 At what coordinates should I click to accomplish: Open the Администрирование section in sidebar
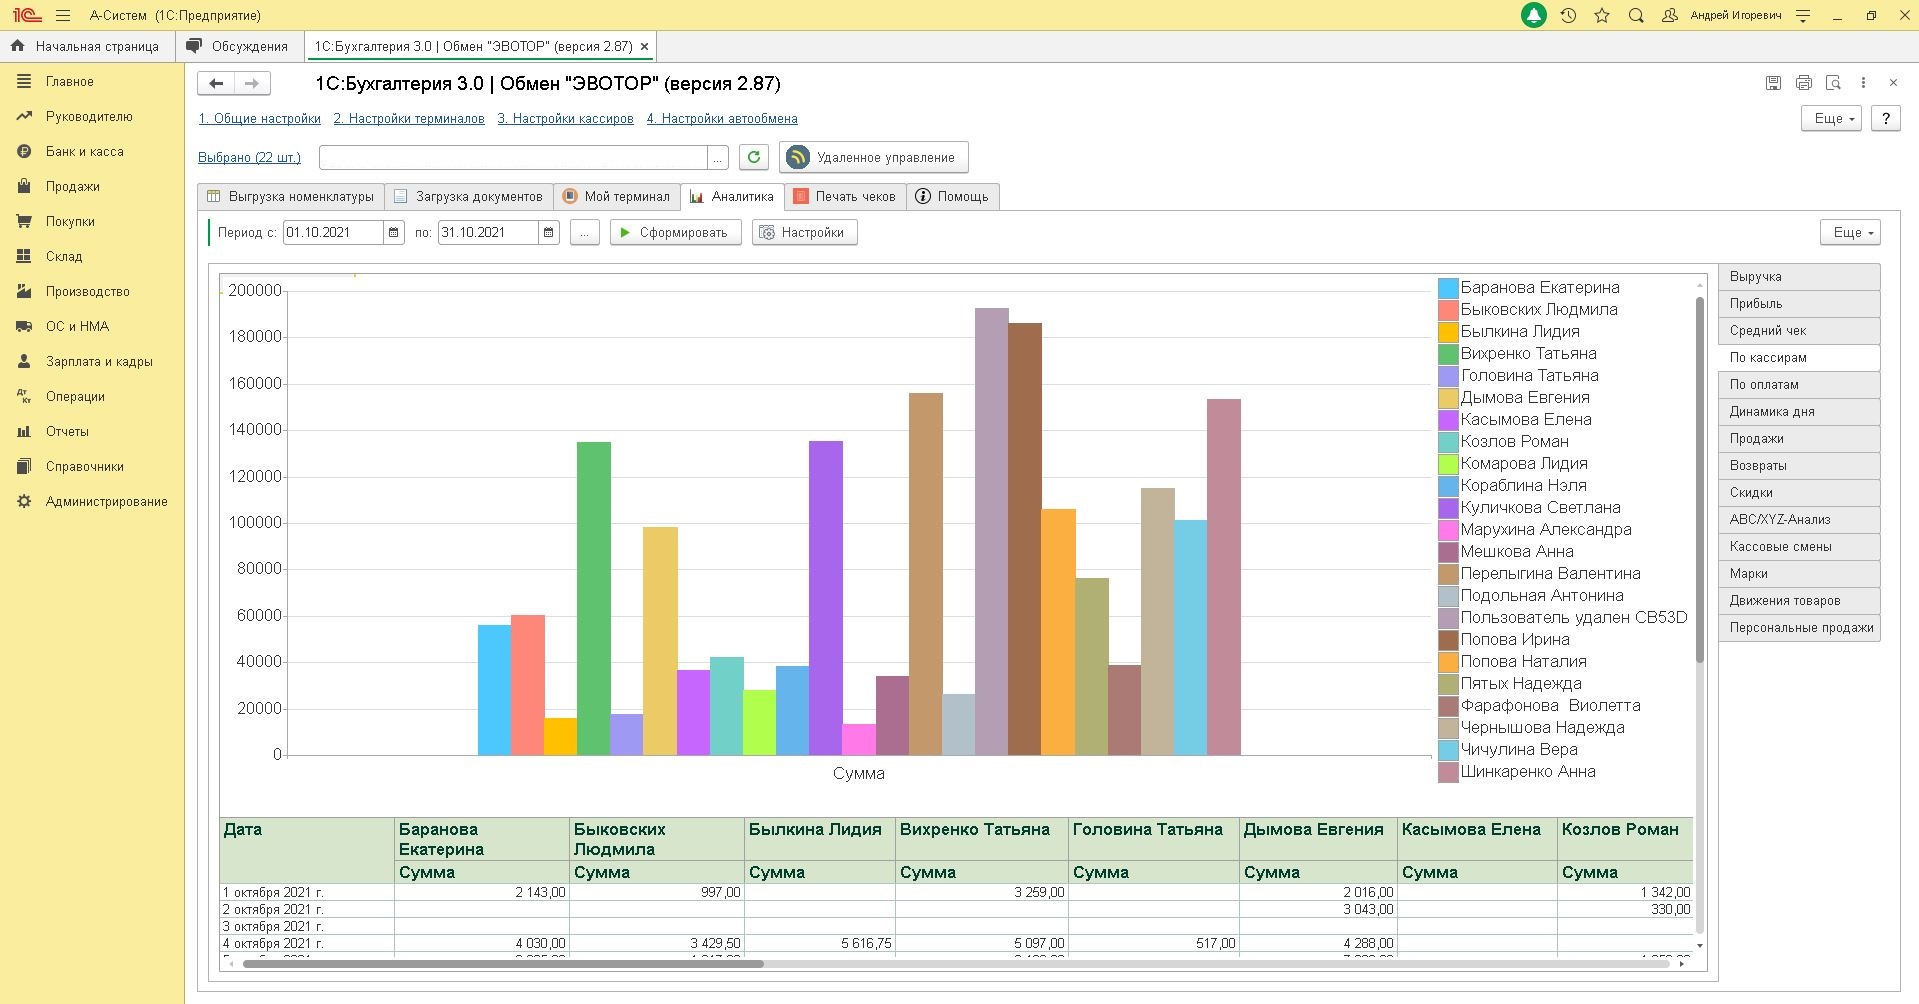click(x=92, y=501)
